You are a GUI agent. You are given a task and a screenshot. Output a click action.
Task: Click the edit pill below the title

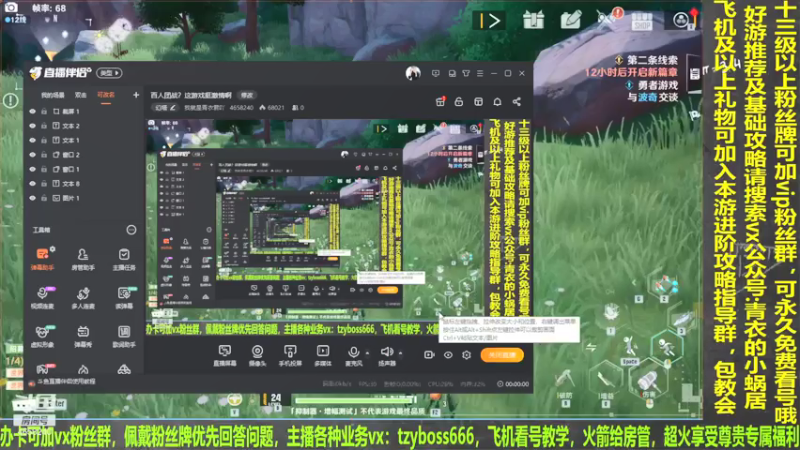click(164, 108)
